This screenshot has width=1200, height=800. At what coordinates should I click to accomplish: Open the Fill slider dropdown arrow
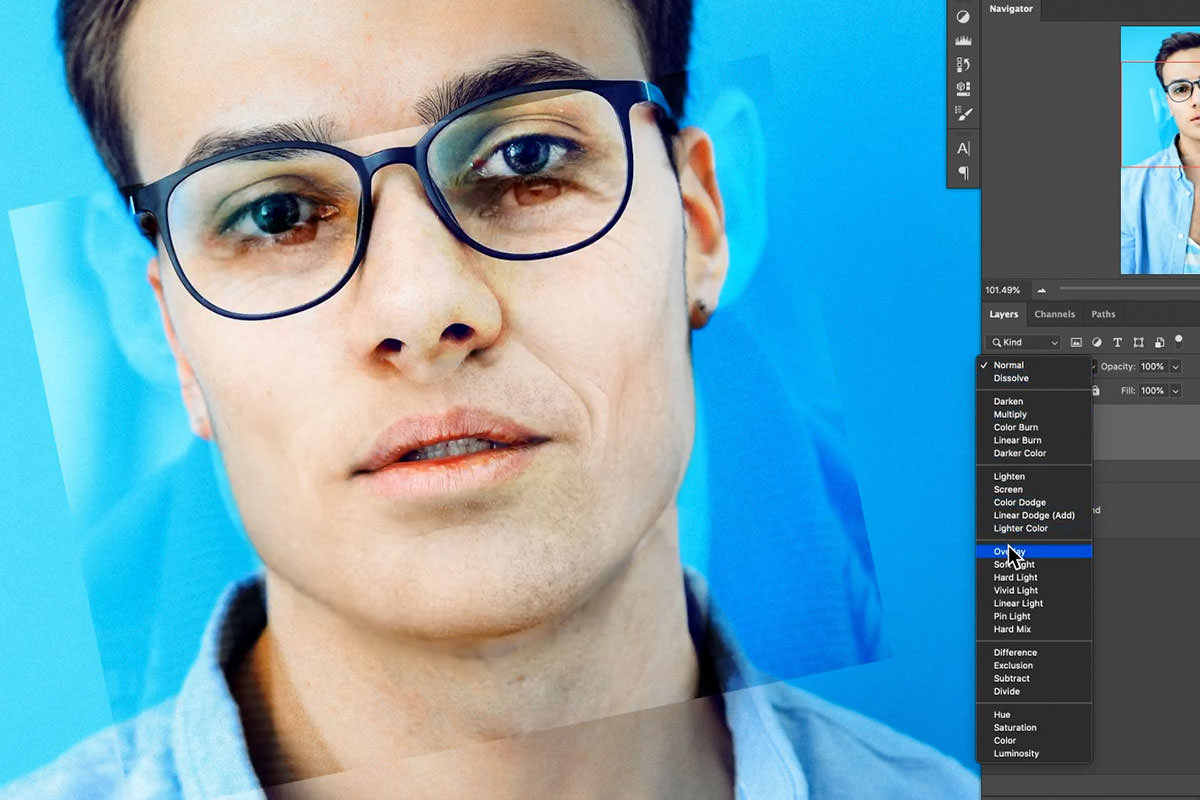point(1175,391)
